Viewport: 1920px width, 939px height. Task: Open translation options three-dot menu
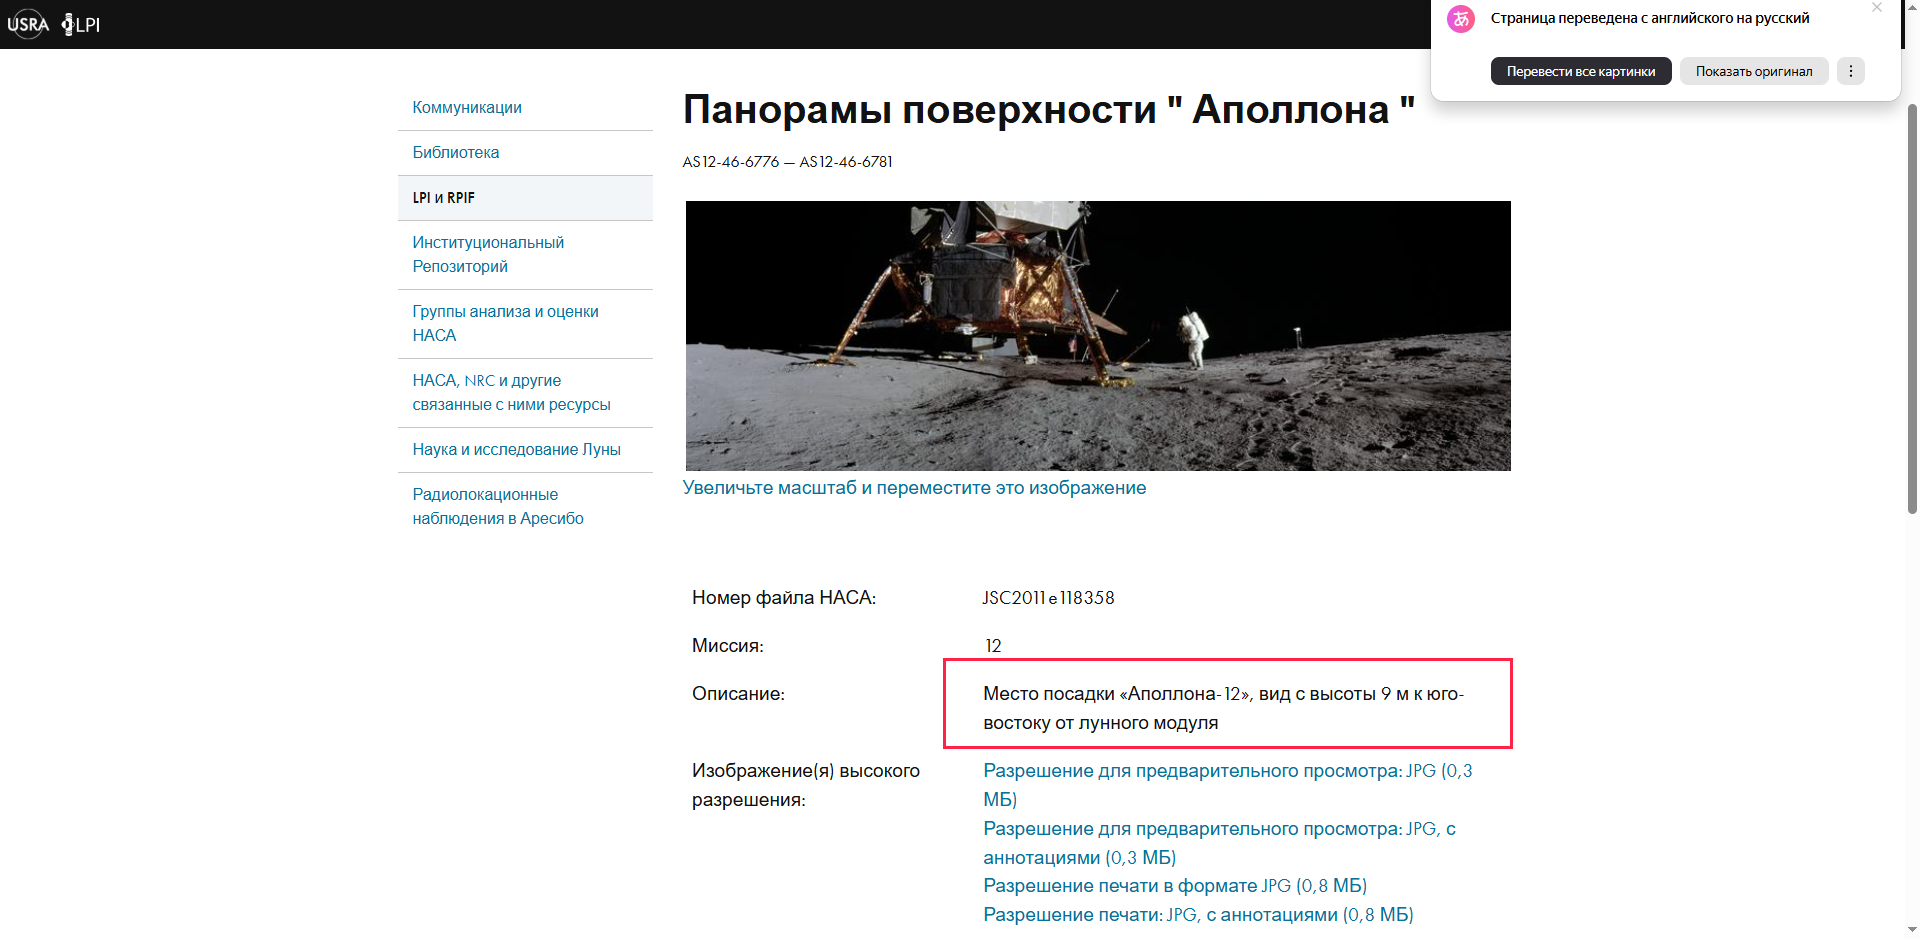[x=1850, y=71]
